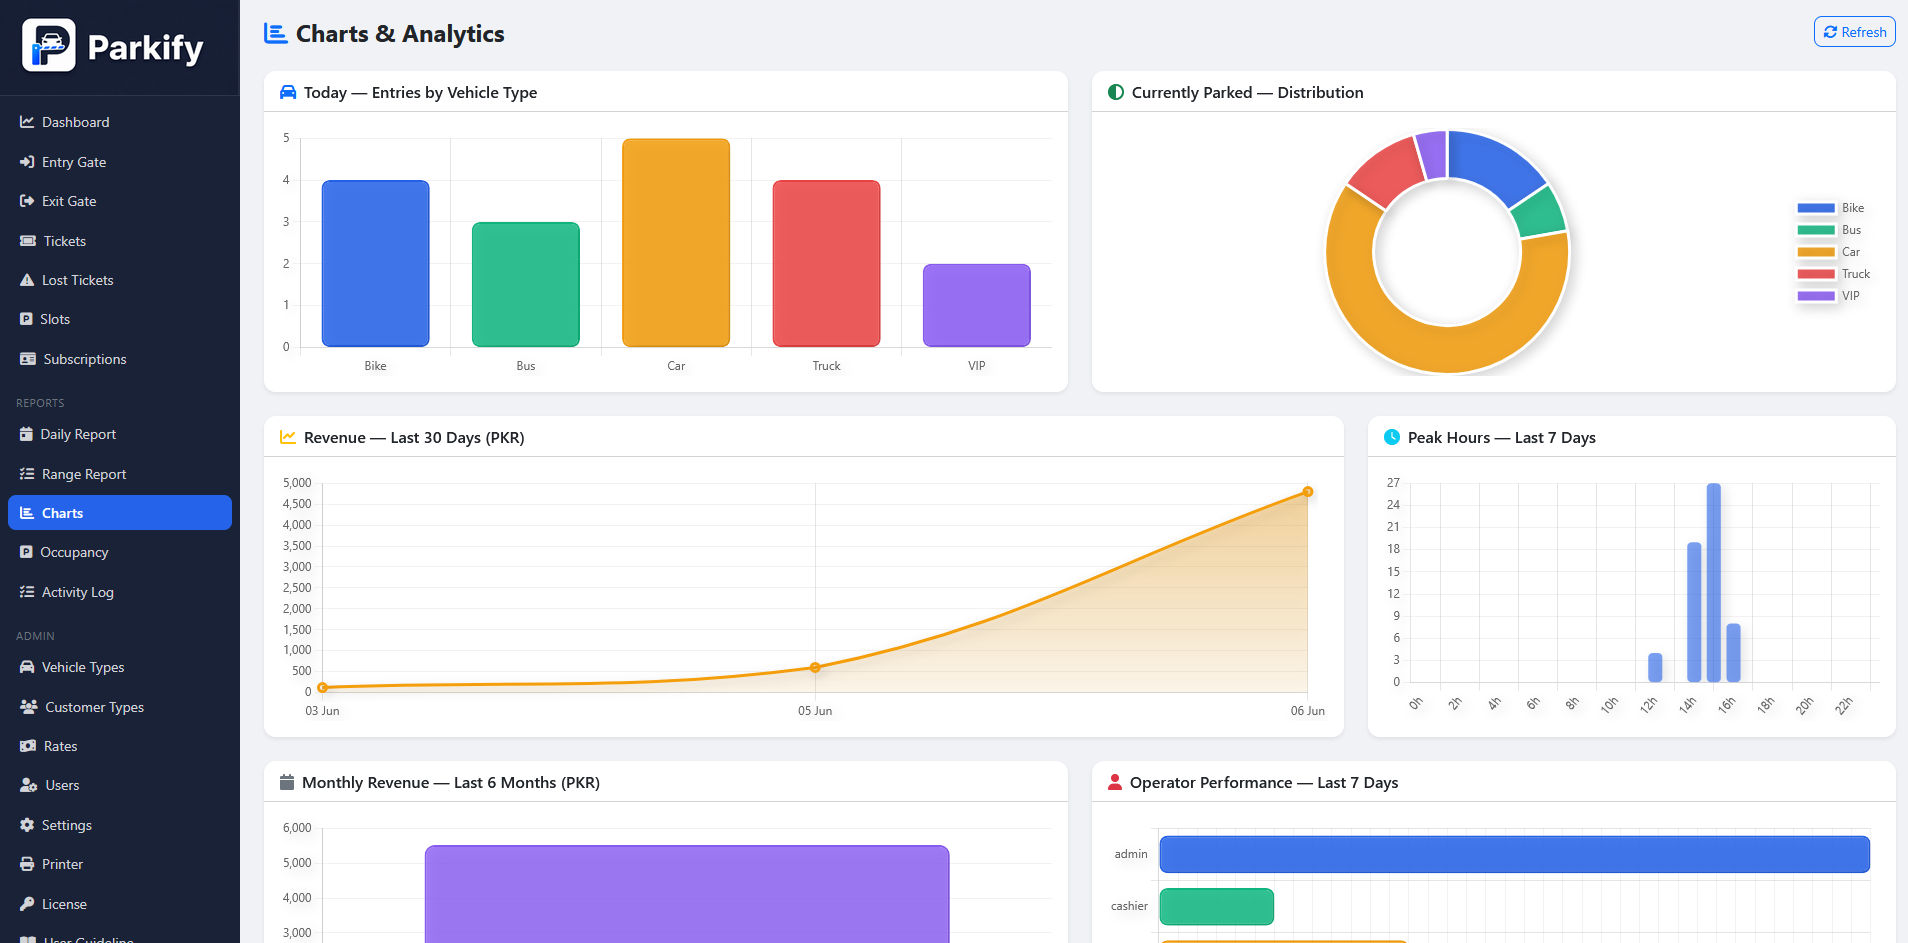
Task: Click the half-circle icon beside Currently Parked
Action: (x=1116, y=92)
